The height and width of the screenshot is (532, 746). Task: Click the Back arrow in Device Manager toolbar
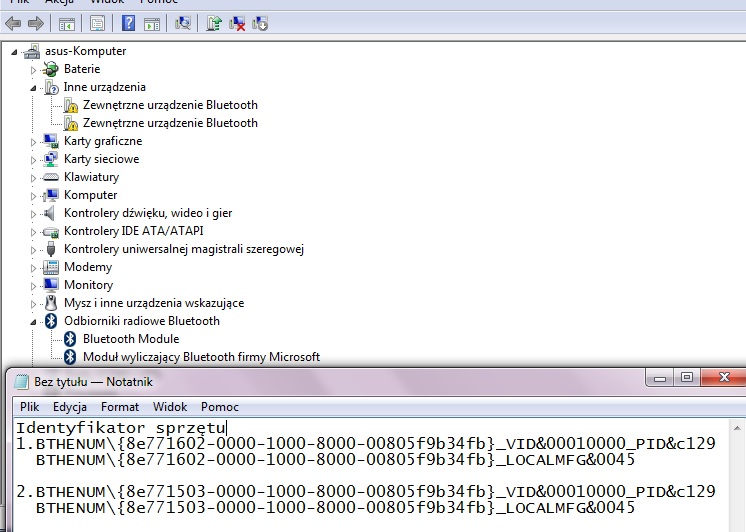coord(13,23)
